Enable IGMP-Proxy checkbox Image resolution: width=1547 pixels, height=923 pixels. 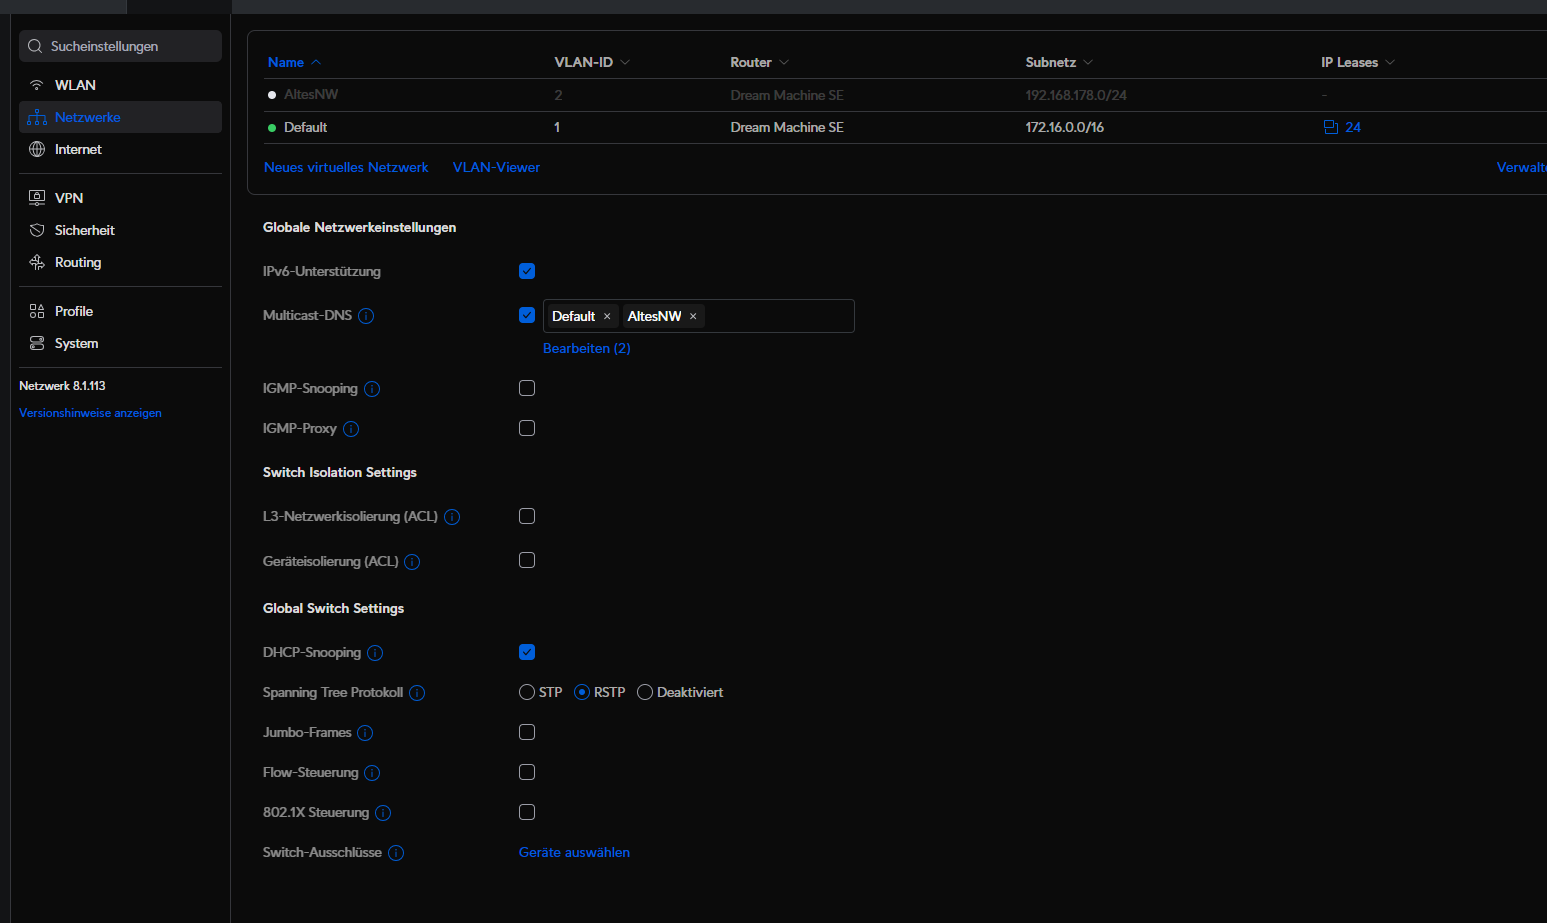(x=527, y=428)
